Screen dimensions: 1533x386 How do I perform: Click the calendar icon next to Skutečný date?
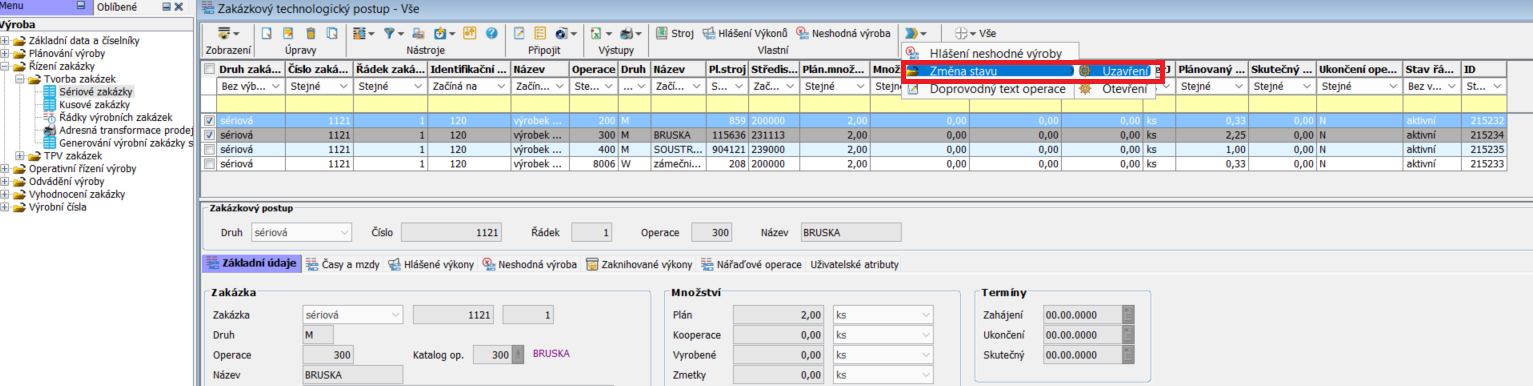point(1128,356)
